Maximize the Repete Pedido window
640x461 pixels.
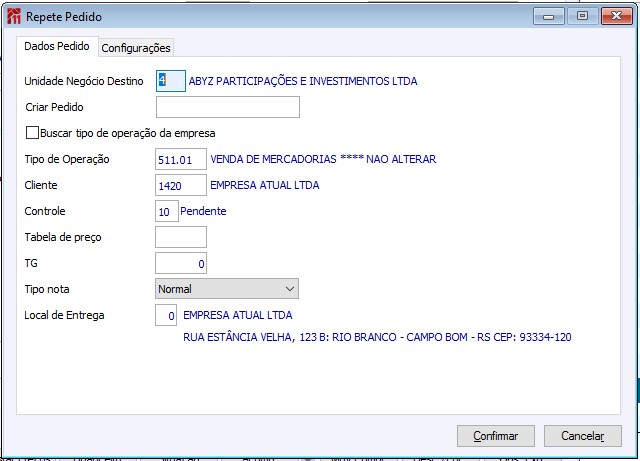point(582,16)
